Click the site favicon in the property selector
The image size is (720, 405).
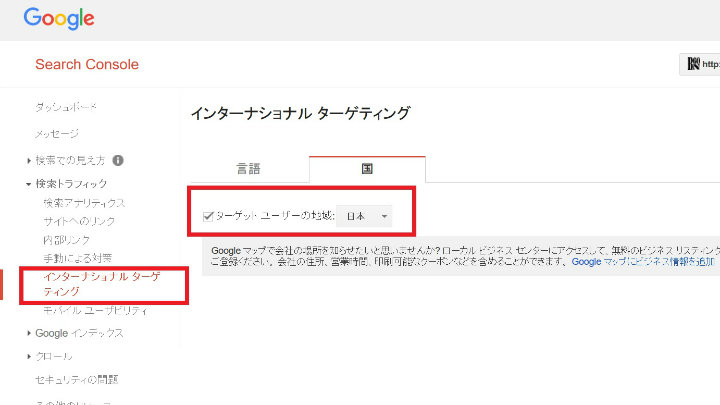[x=693, y=64]
